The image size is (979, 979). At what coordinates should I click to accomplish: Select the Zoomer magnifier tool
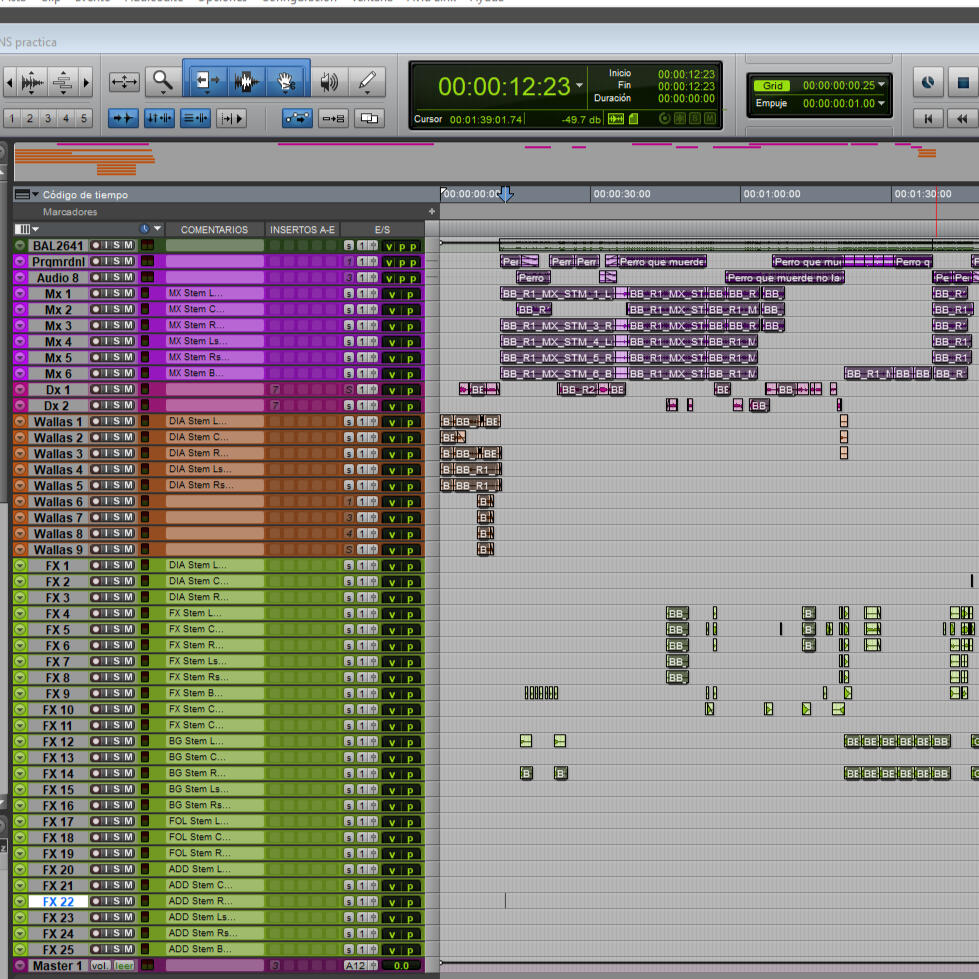pos(162,82)
